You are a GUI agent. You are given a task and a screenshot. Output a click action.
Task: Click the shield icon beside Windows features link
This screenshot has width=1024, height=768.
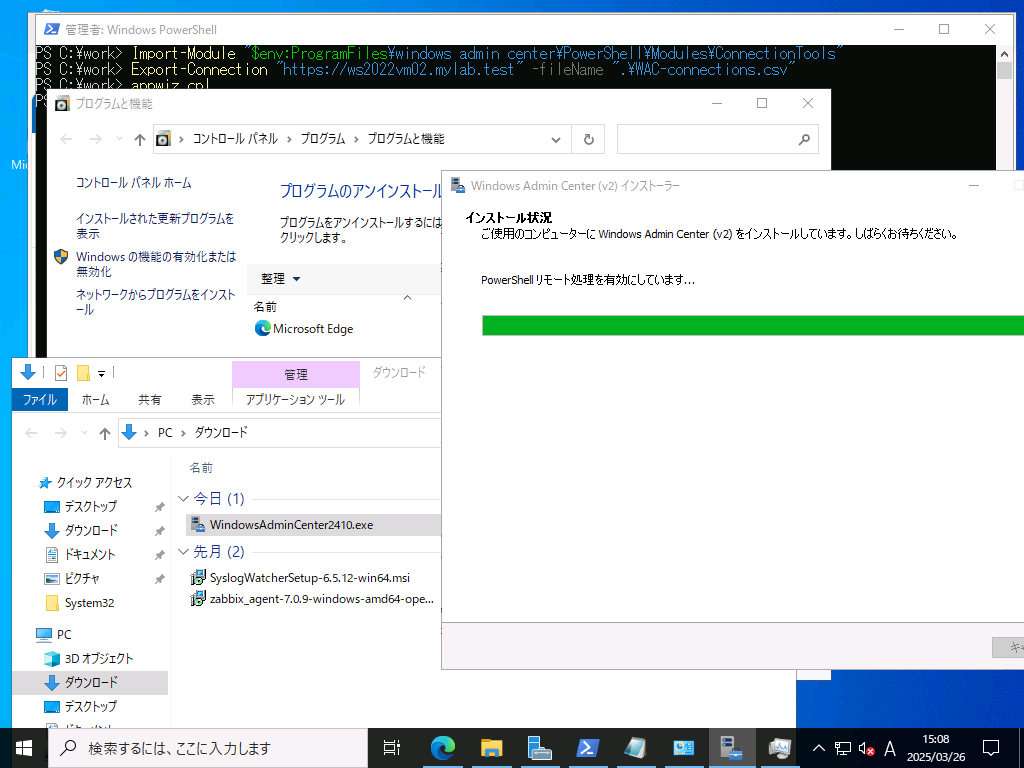[61, 257]
